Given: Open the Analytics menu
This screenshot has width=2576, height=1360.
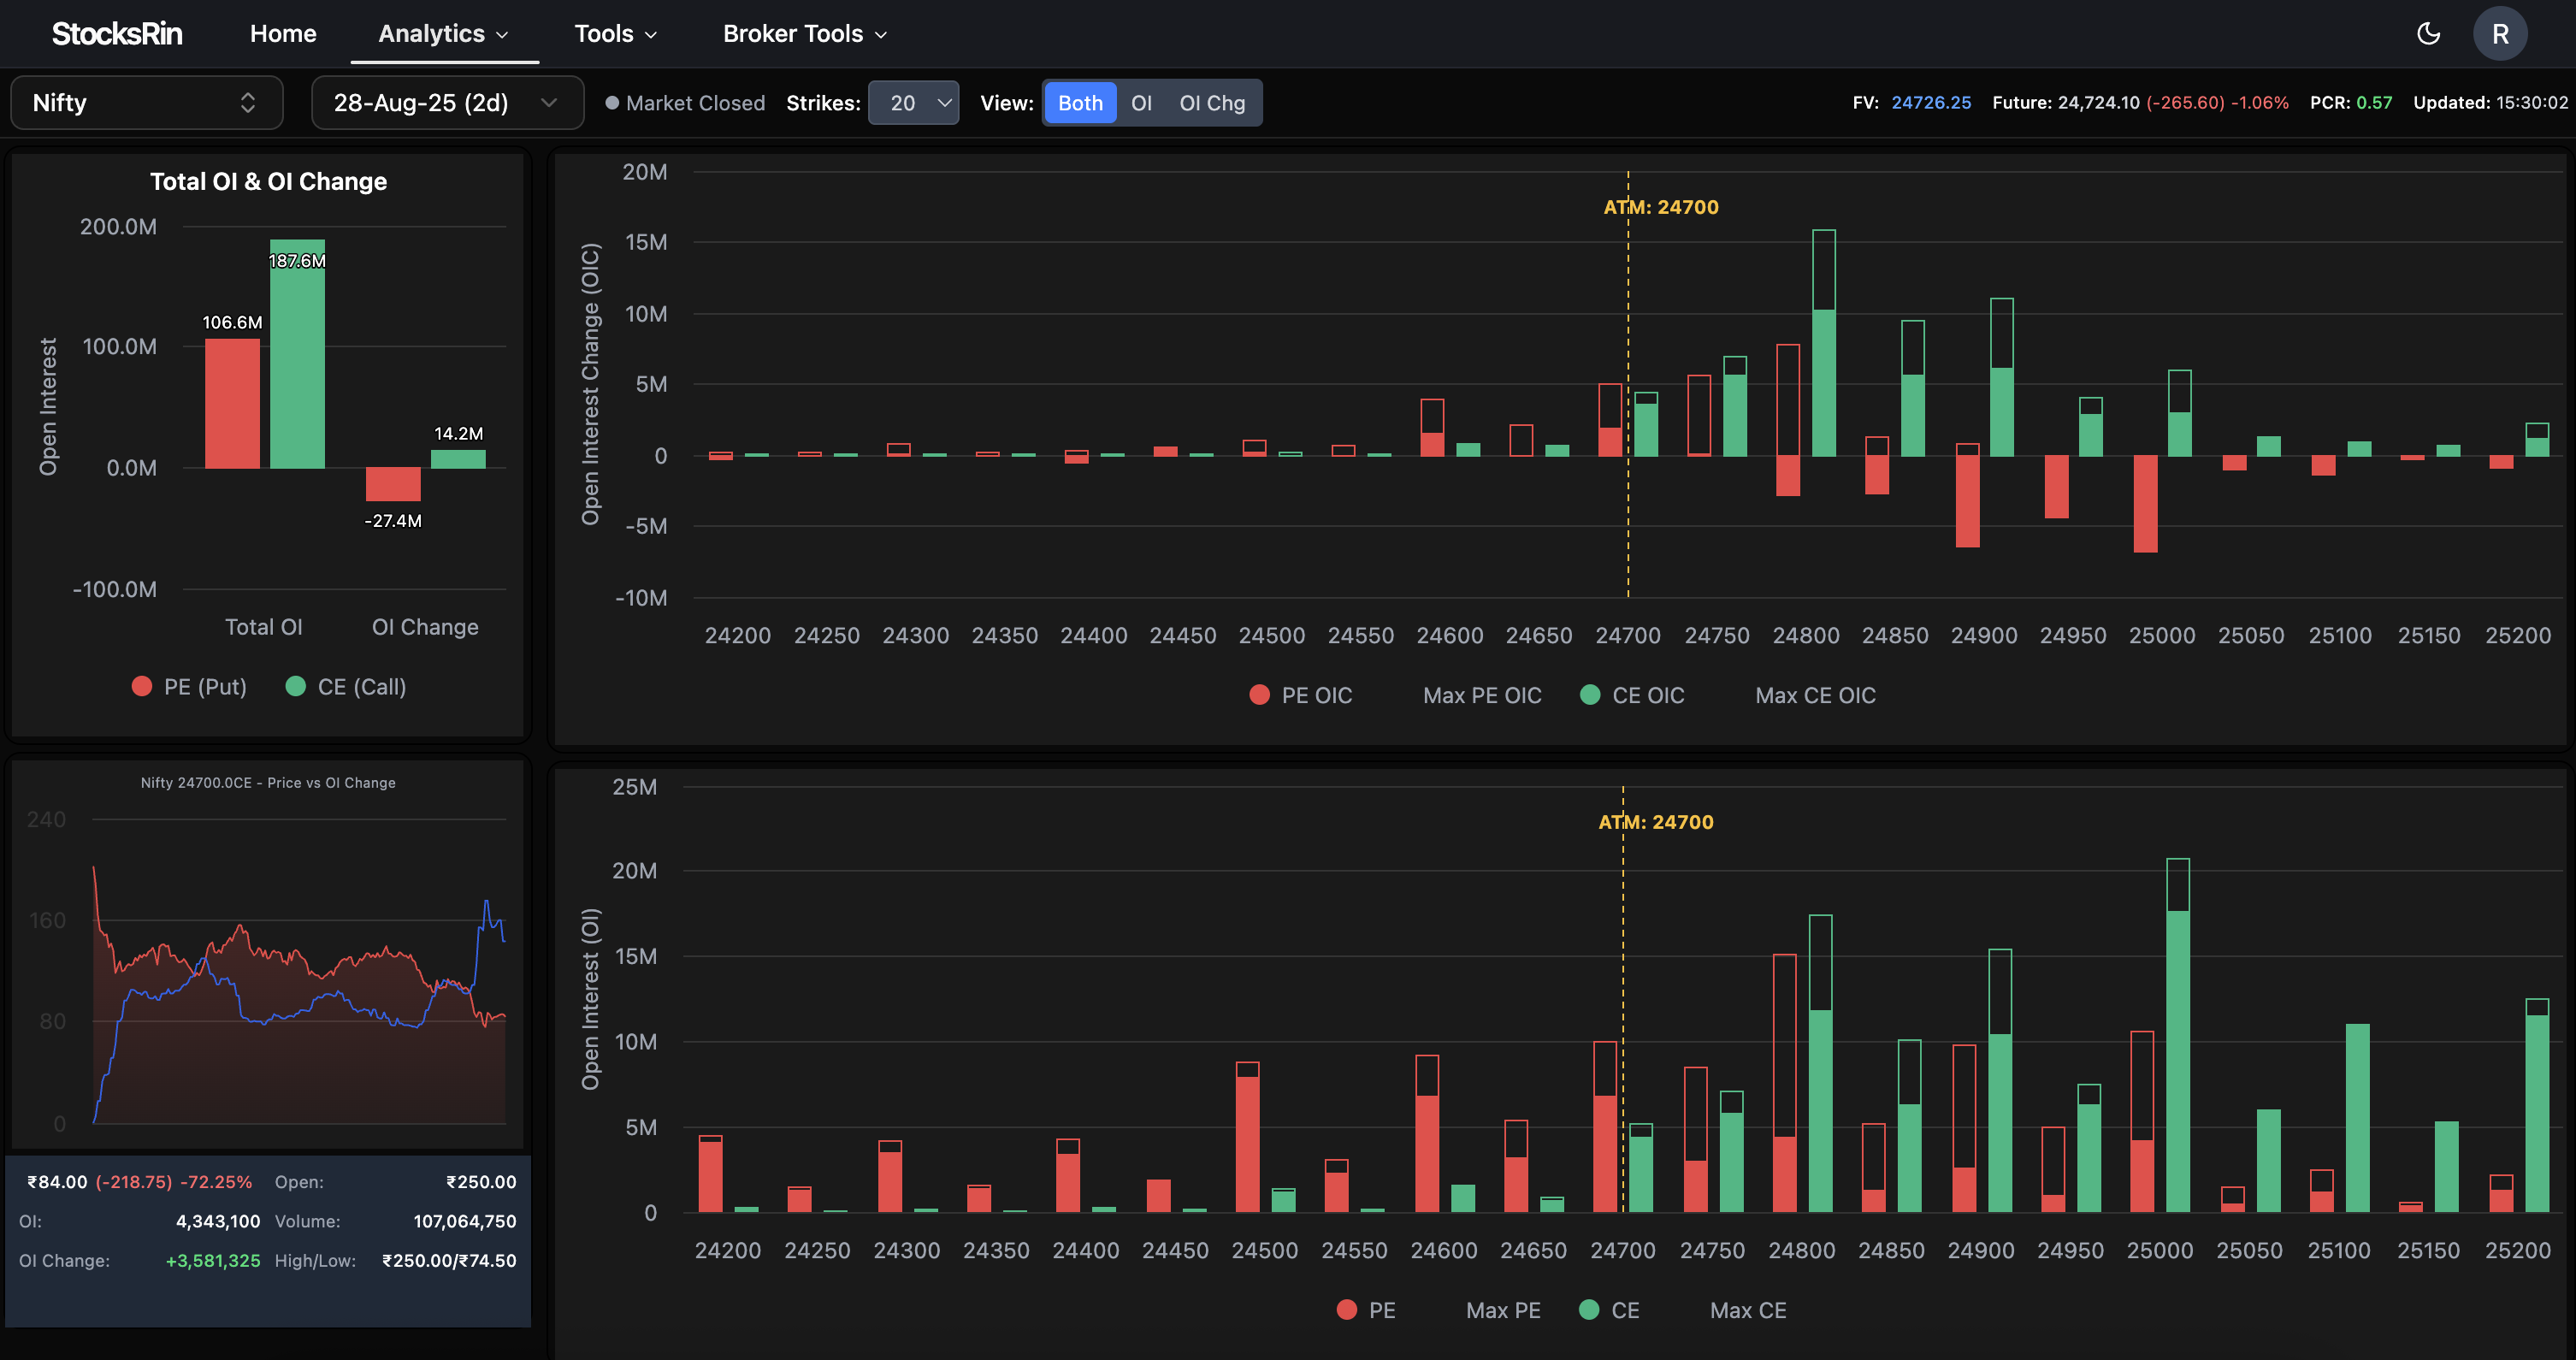Looking at the screenshot, I should click(x=444, y=34).
